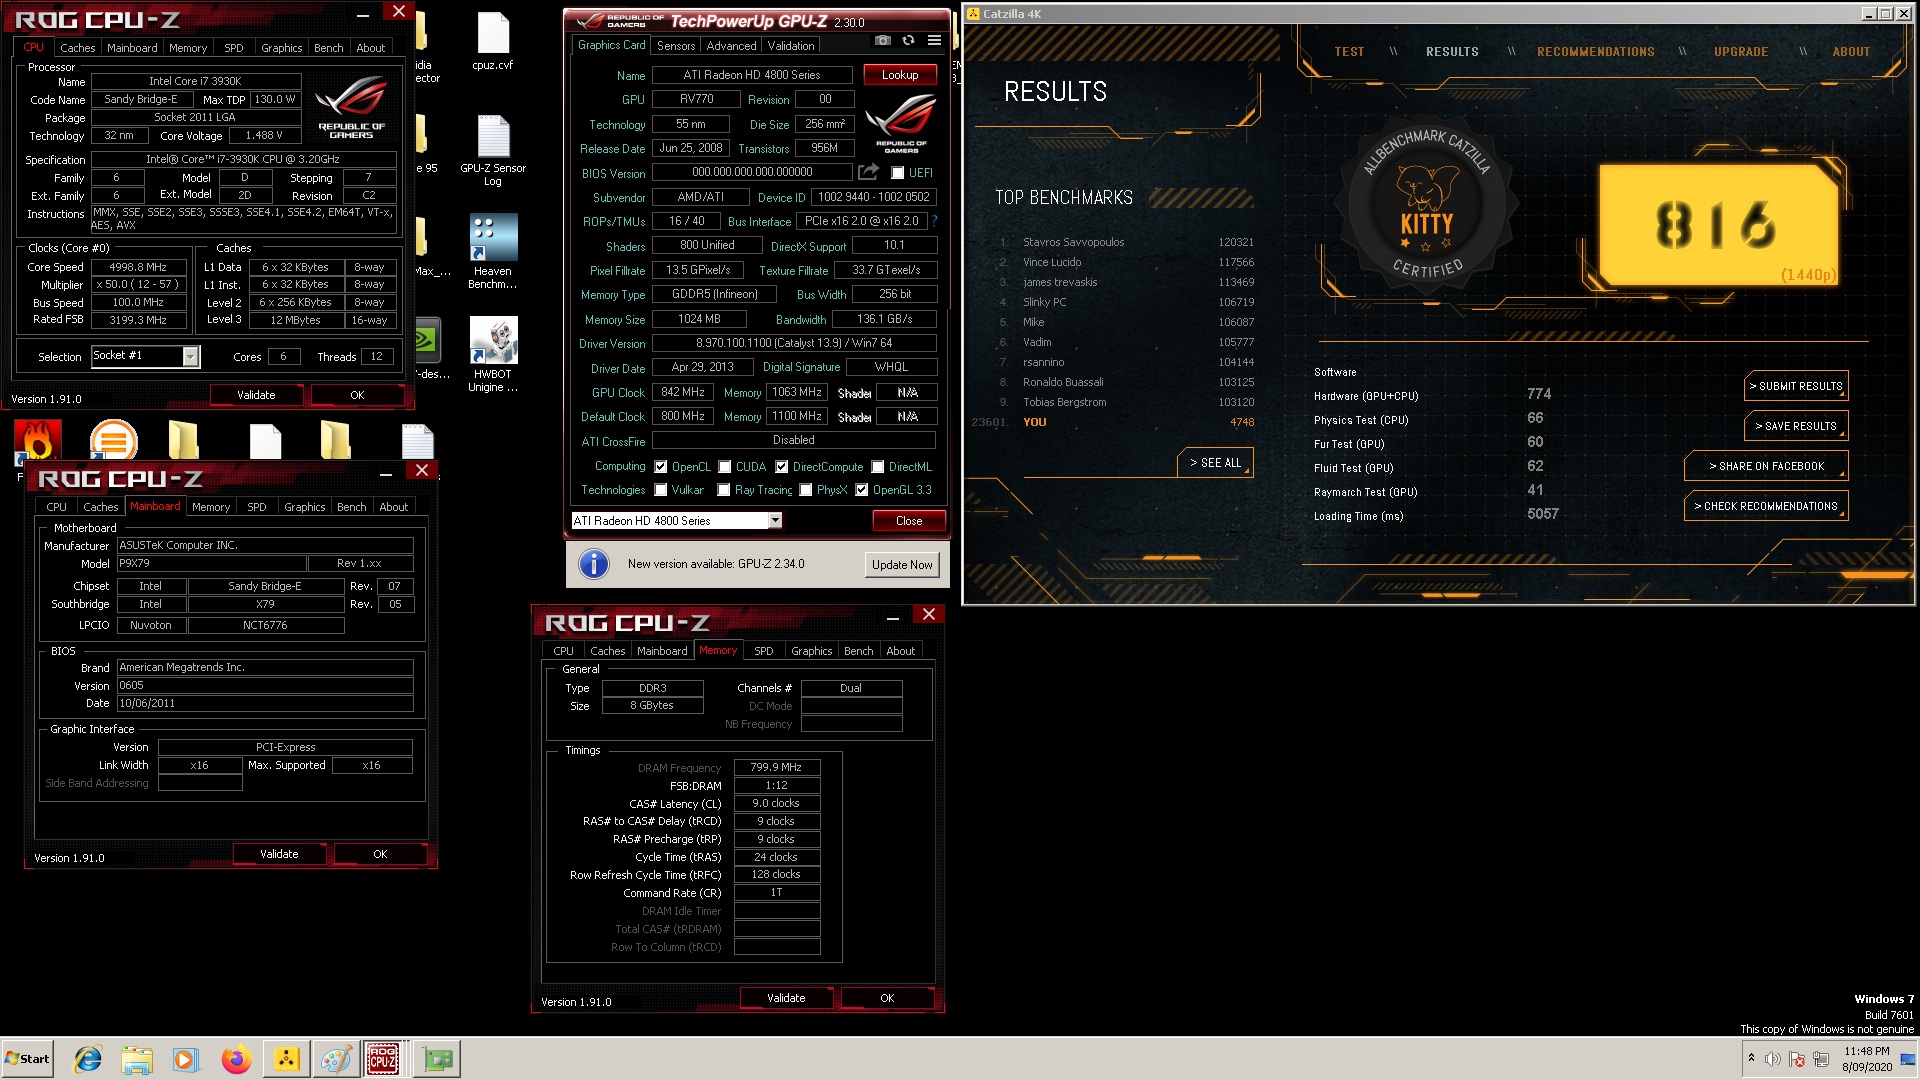Open Action Center flag tray icon
Image resolution: width=1920 pixels, height=1080 pixels.
point(1797,1059)
